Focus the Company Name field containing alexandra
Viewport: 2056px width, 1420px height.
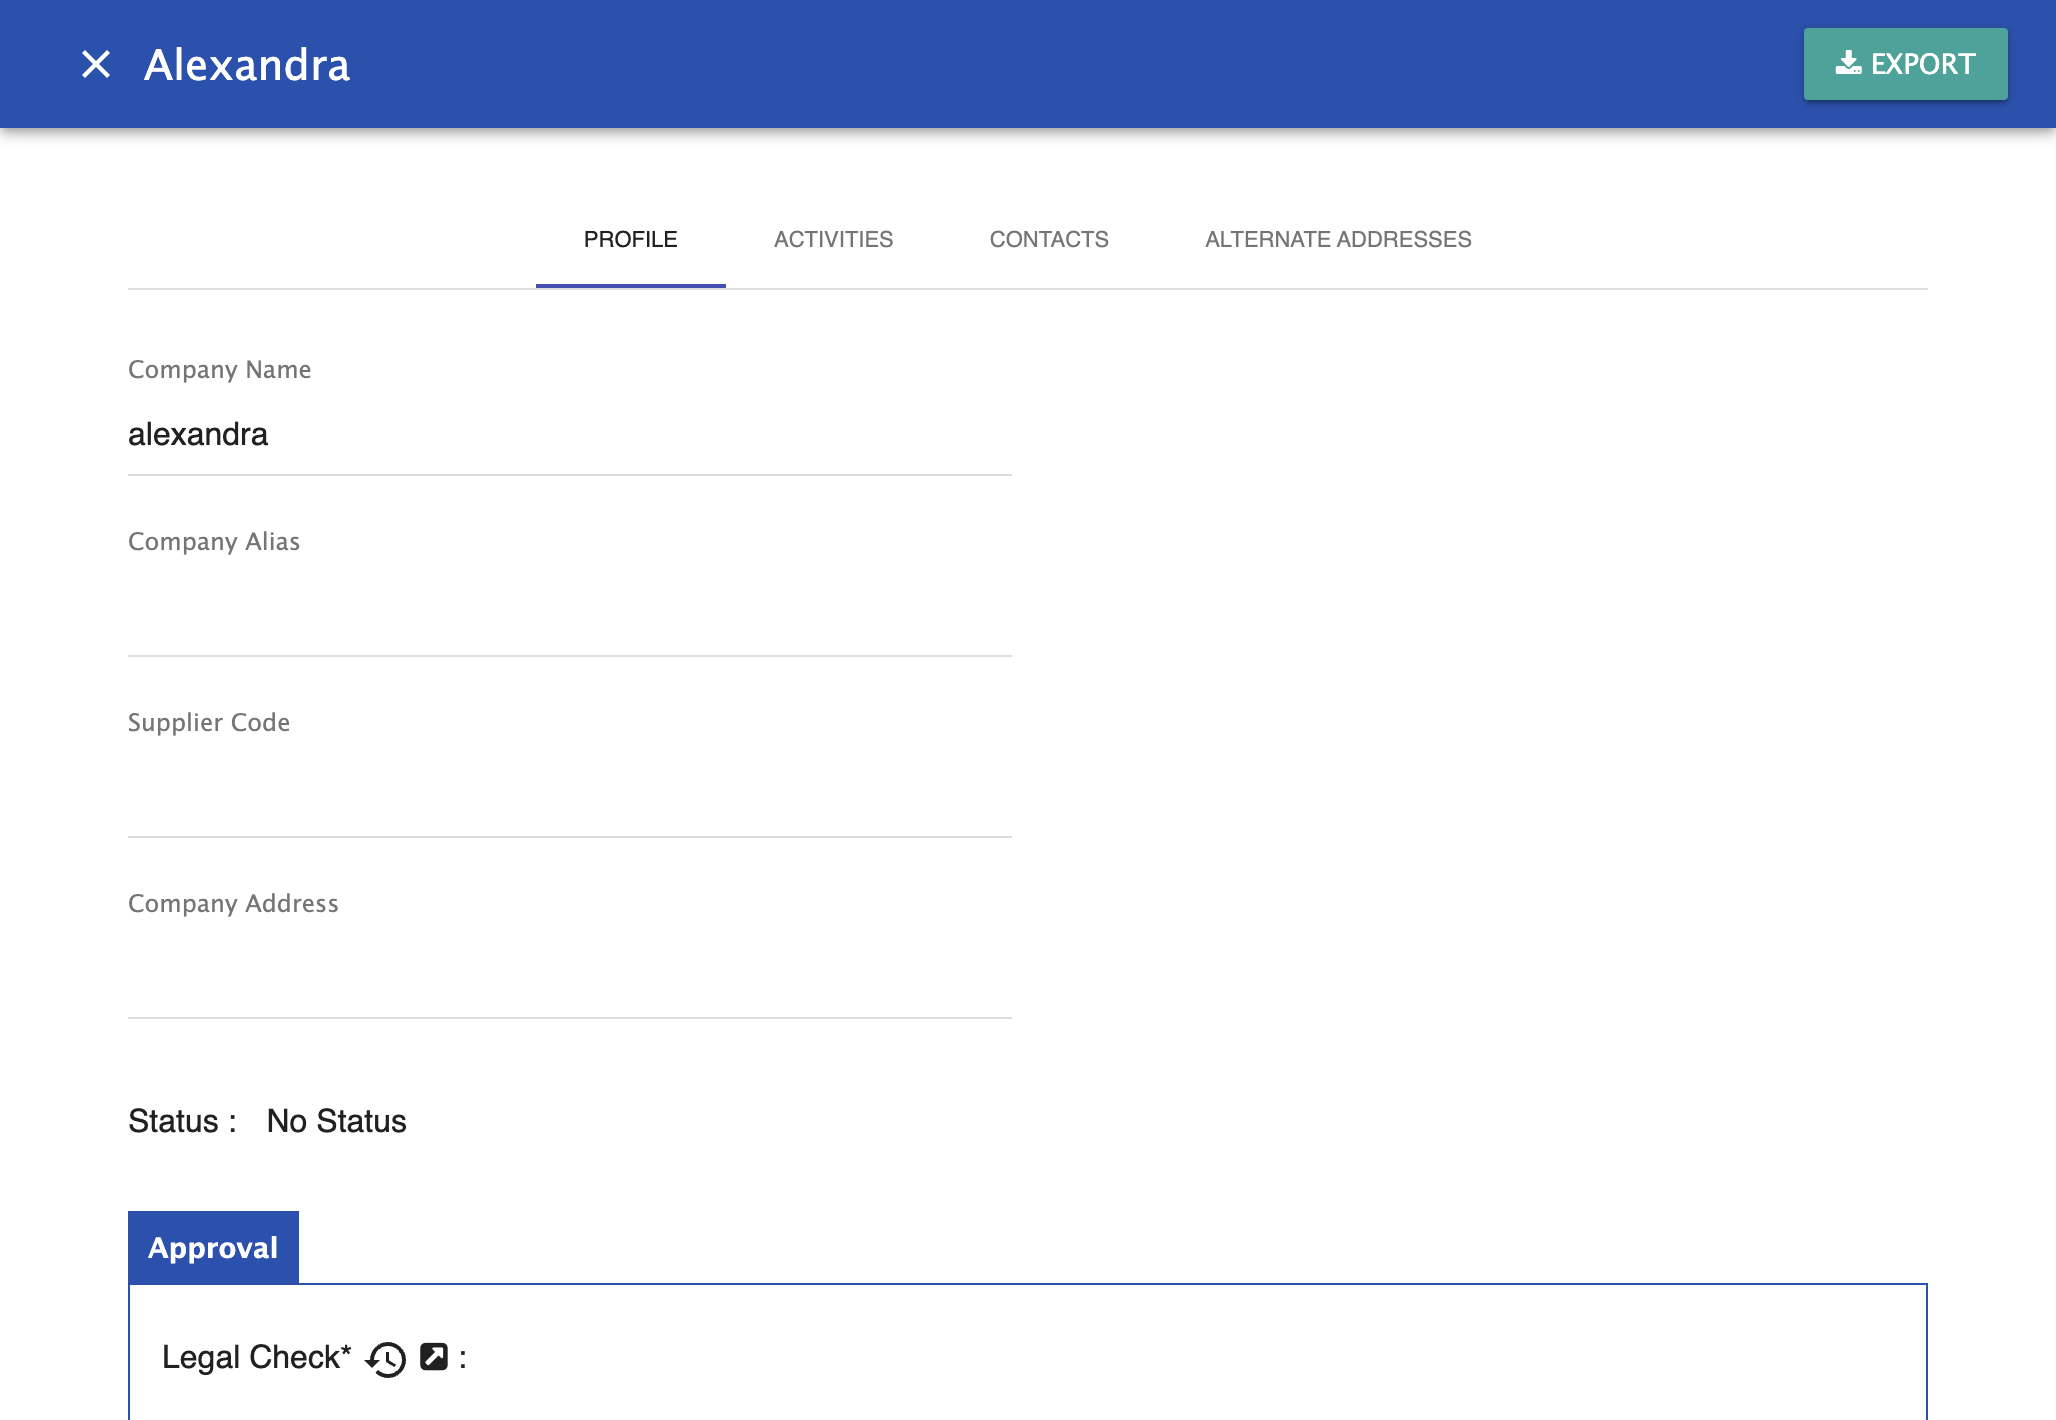(x=570, y=435)
